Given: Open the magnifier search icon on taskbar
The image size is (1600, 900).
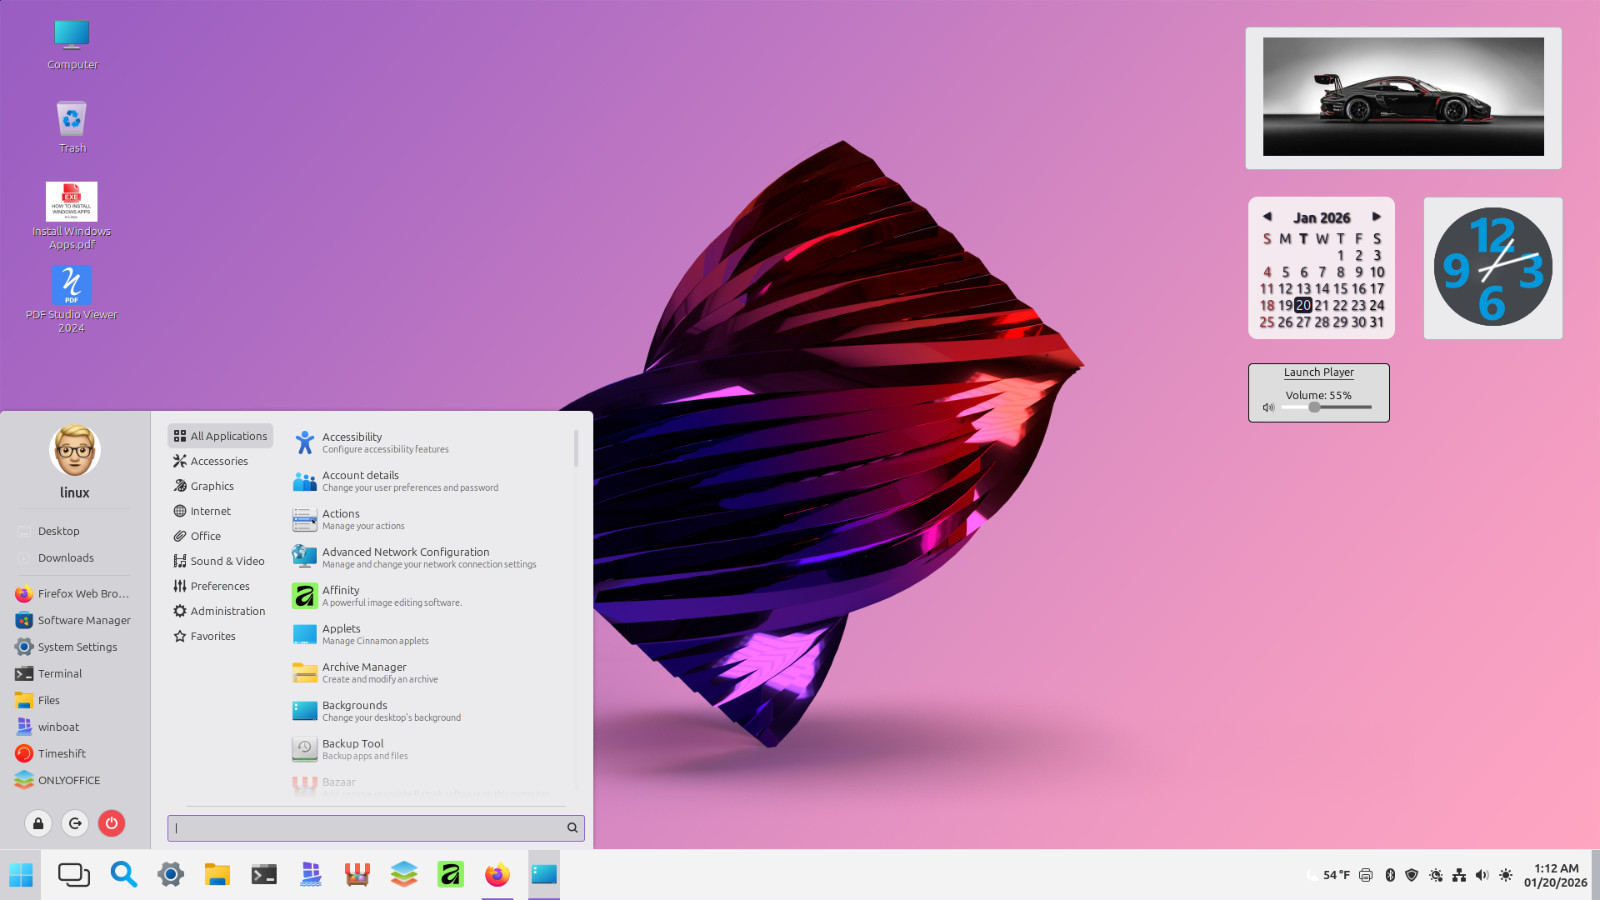Looking at the screenshot, I should click(124, 875).
